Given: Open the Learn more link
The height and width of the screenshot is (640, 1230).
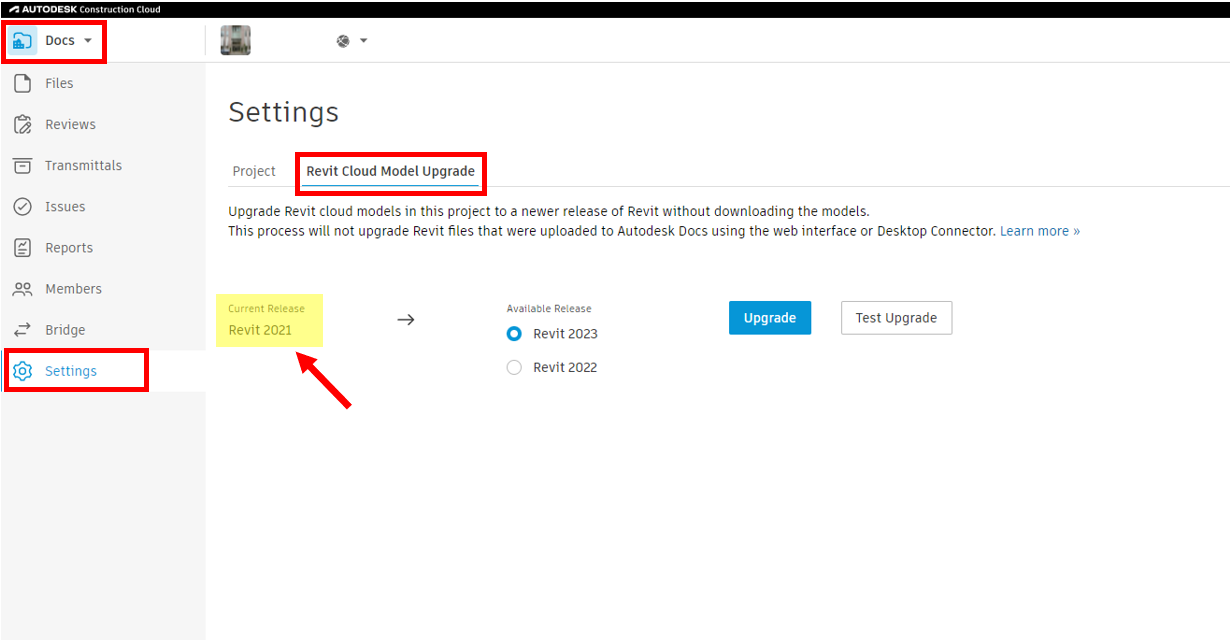Looking at the screenshot, I should [x=1036, y=230].
